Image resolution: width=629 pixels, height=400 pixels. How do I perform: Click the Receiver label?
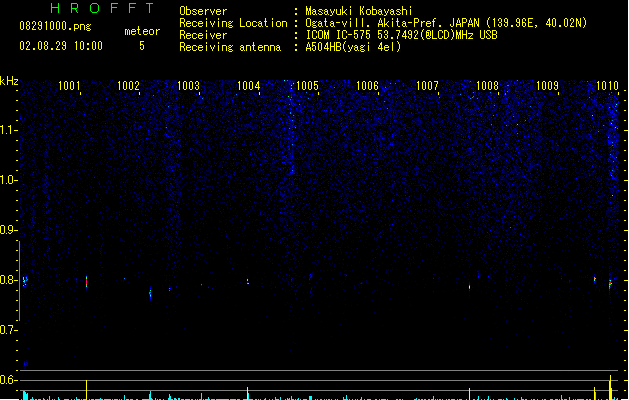coord(203,35)
